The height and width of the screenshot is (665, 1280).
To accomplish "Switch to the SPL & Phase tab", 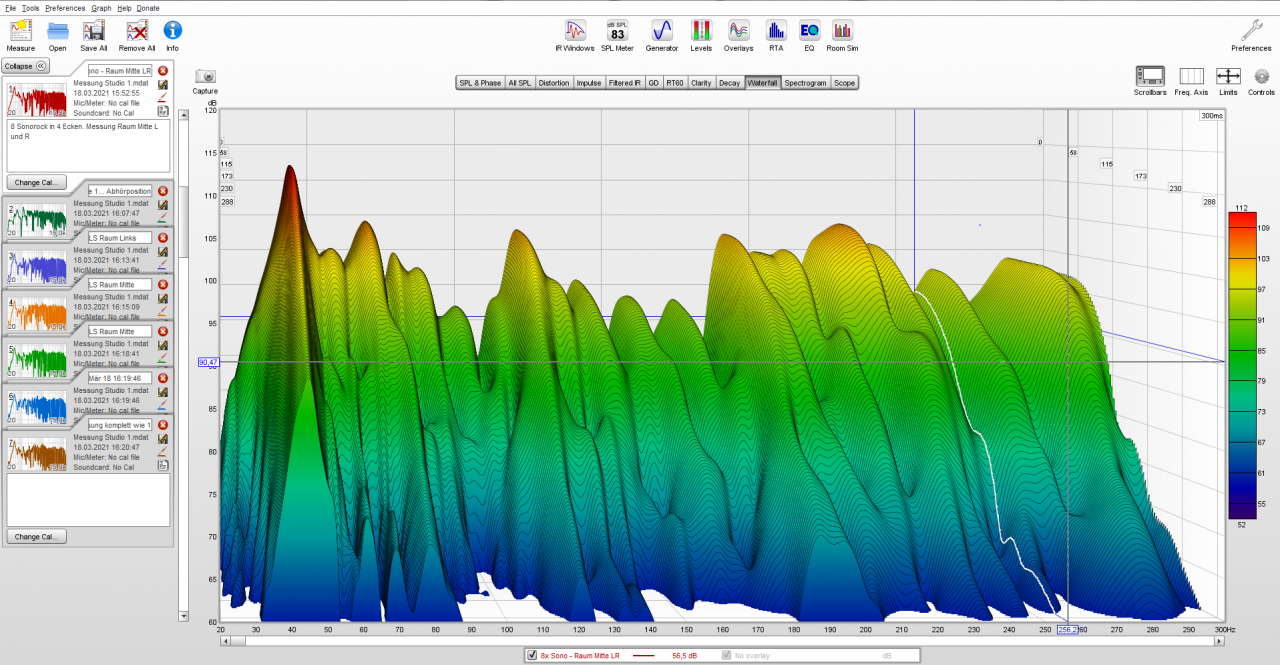I will point(480,83).
